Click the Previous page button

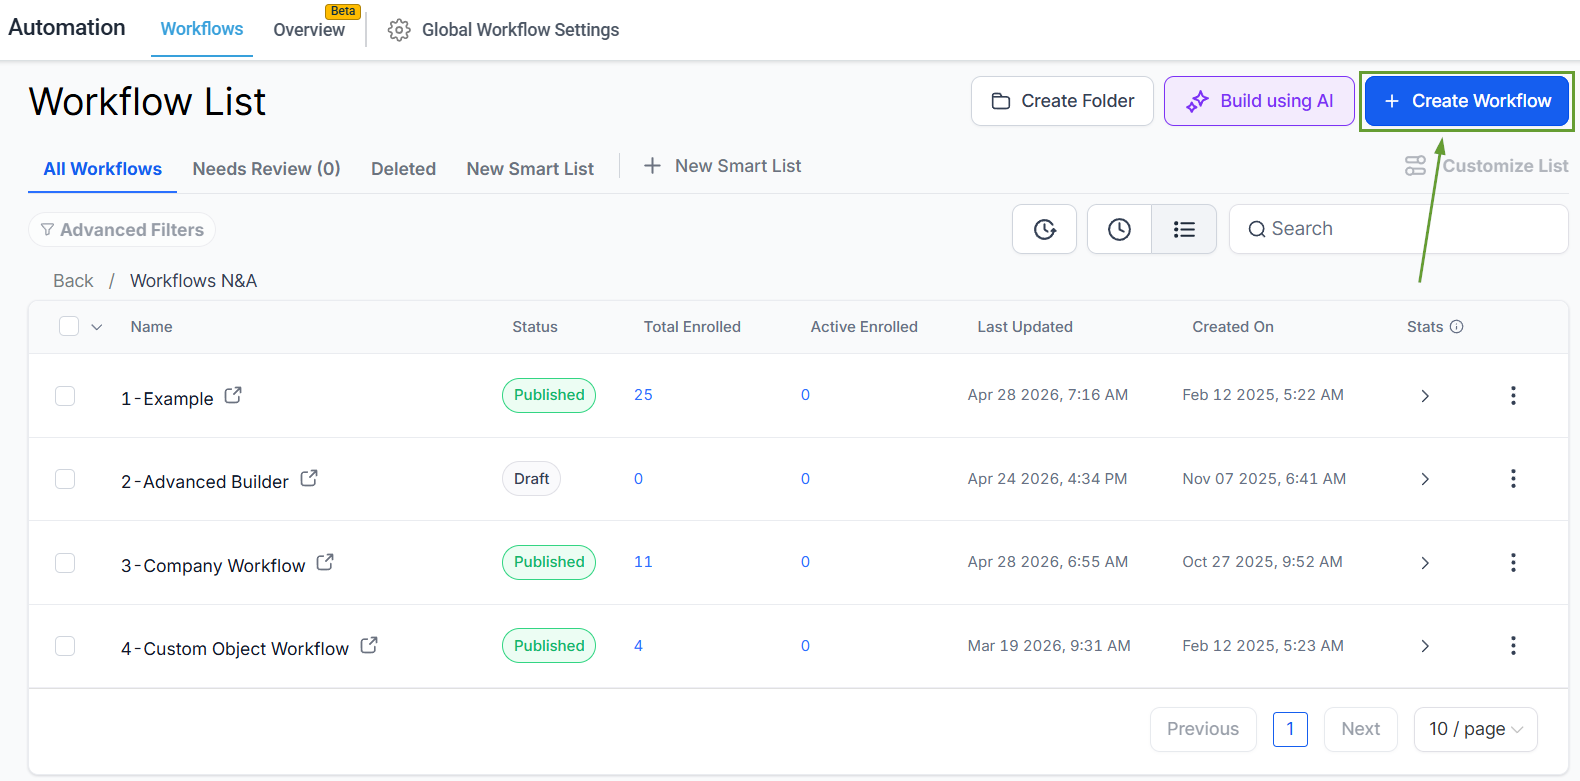click(1203, 729)
